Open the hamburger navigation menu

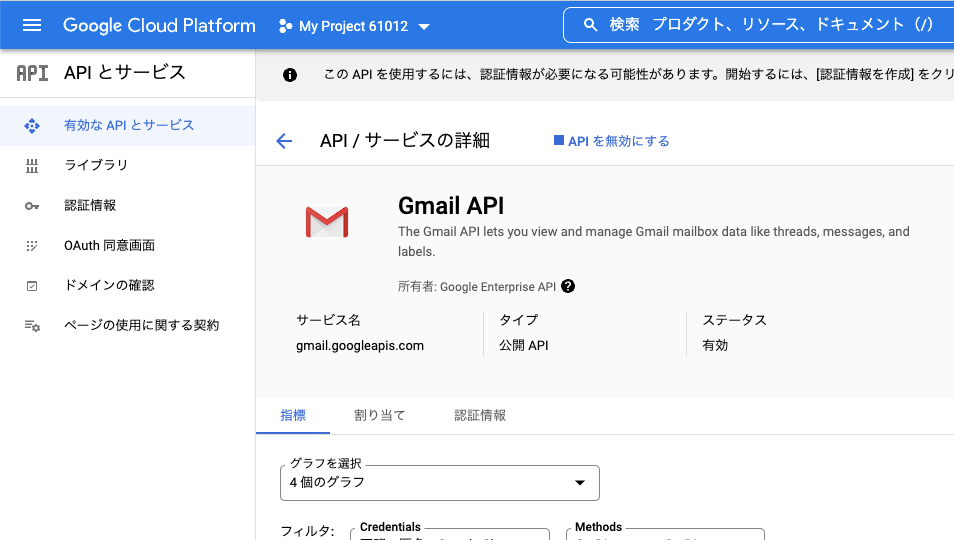32,26
